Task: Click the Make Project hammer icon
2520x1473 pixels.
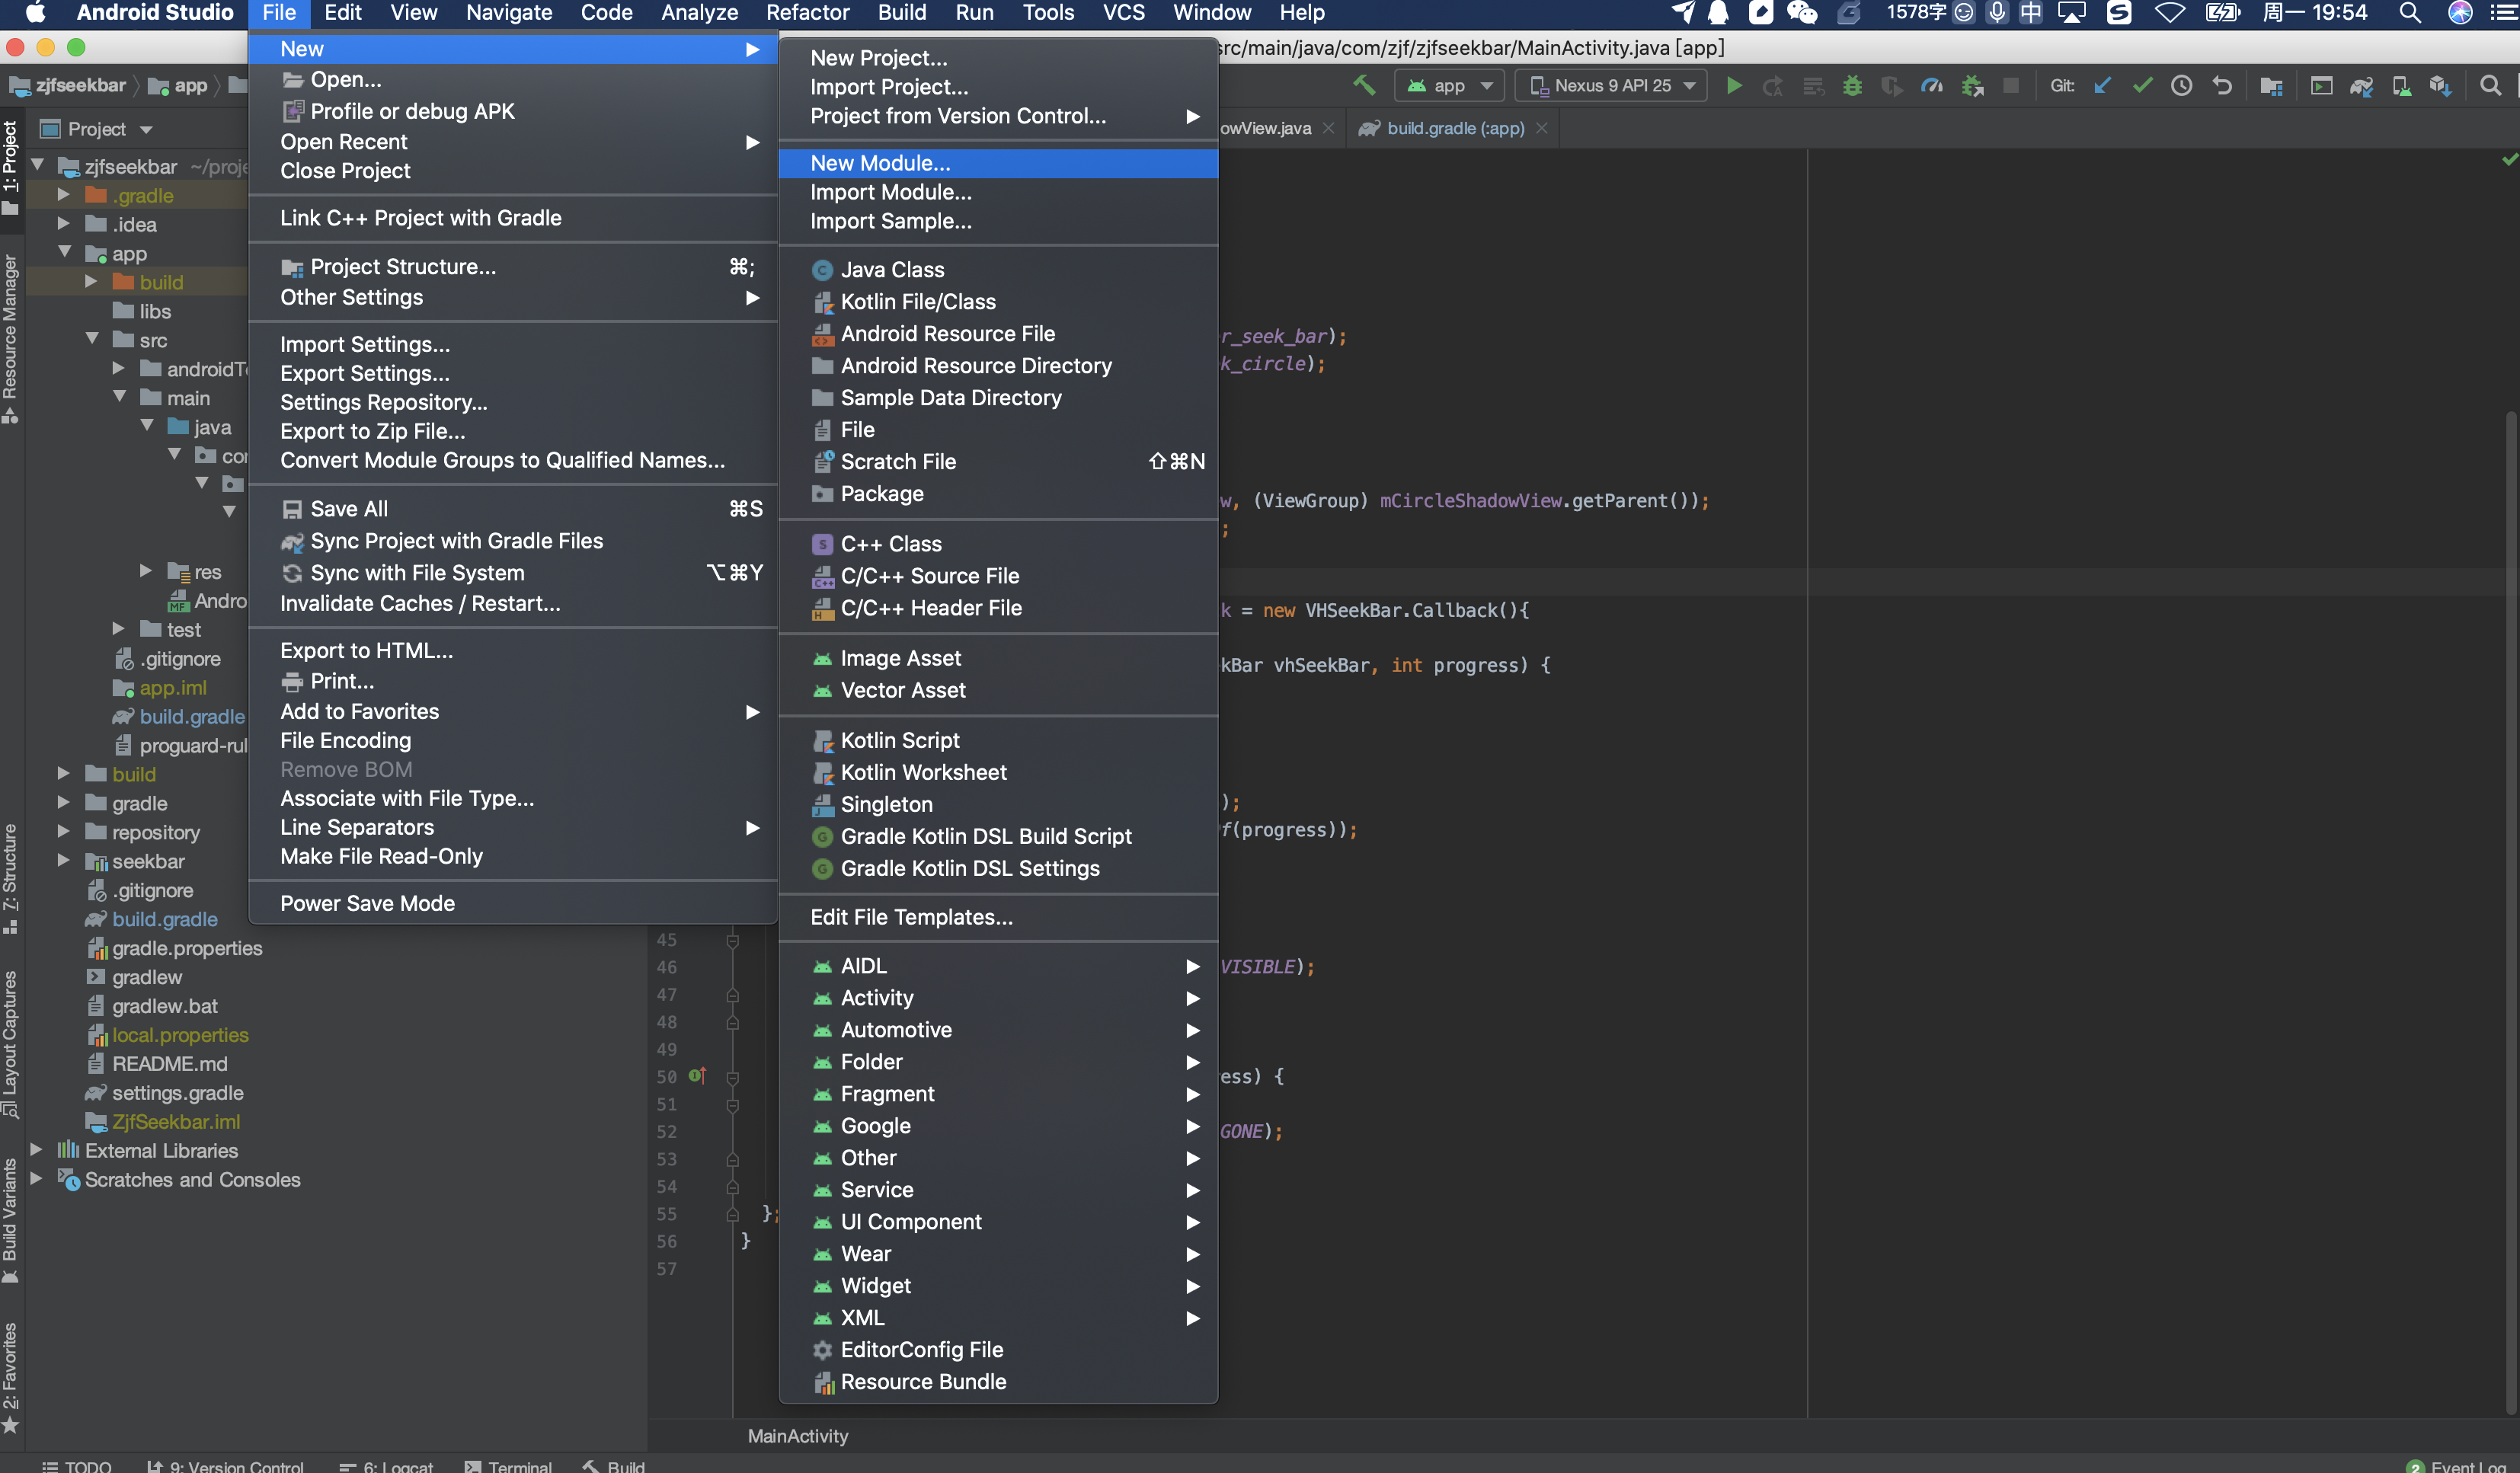Action: tap(1364, 86)
